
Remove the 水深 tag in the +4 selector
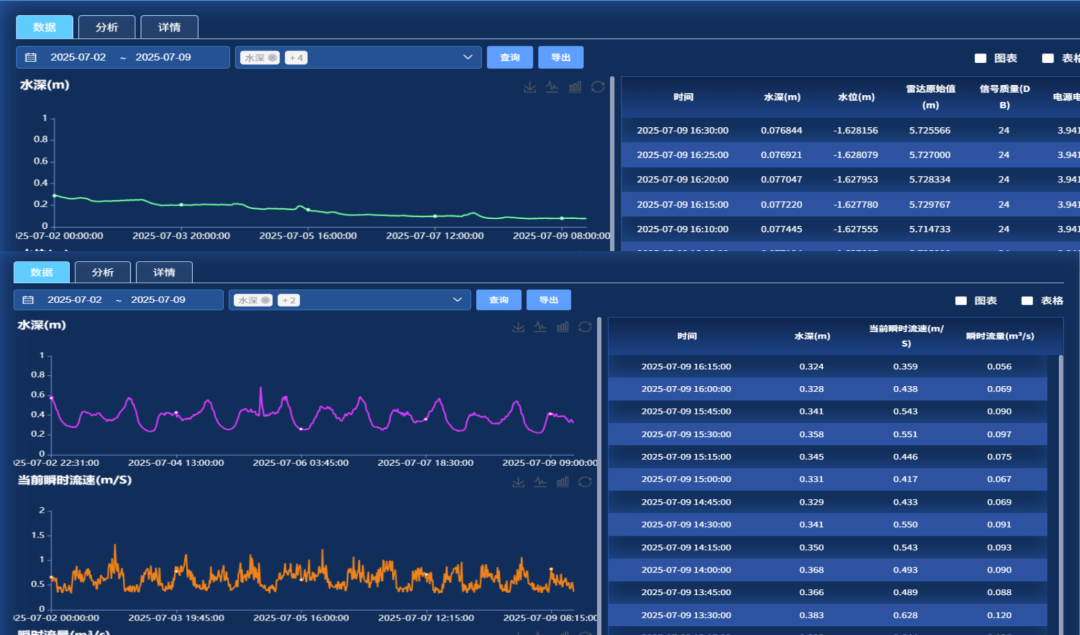coord(272,58)
